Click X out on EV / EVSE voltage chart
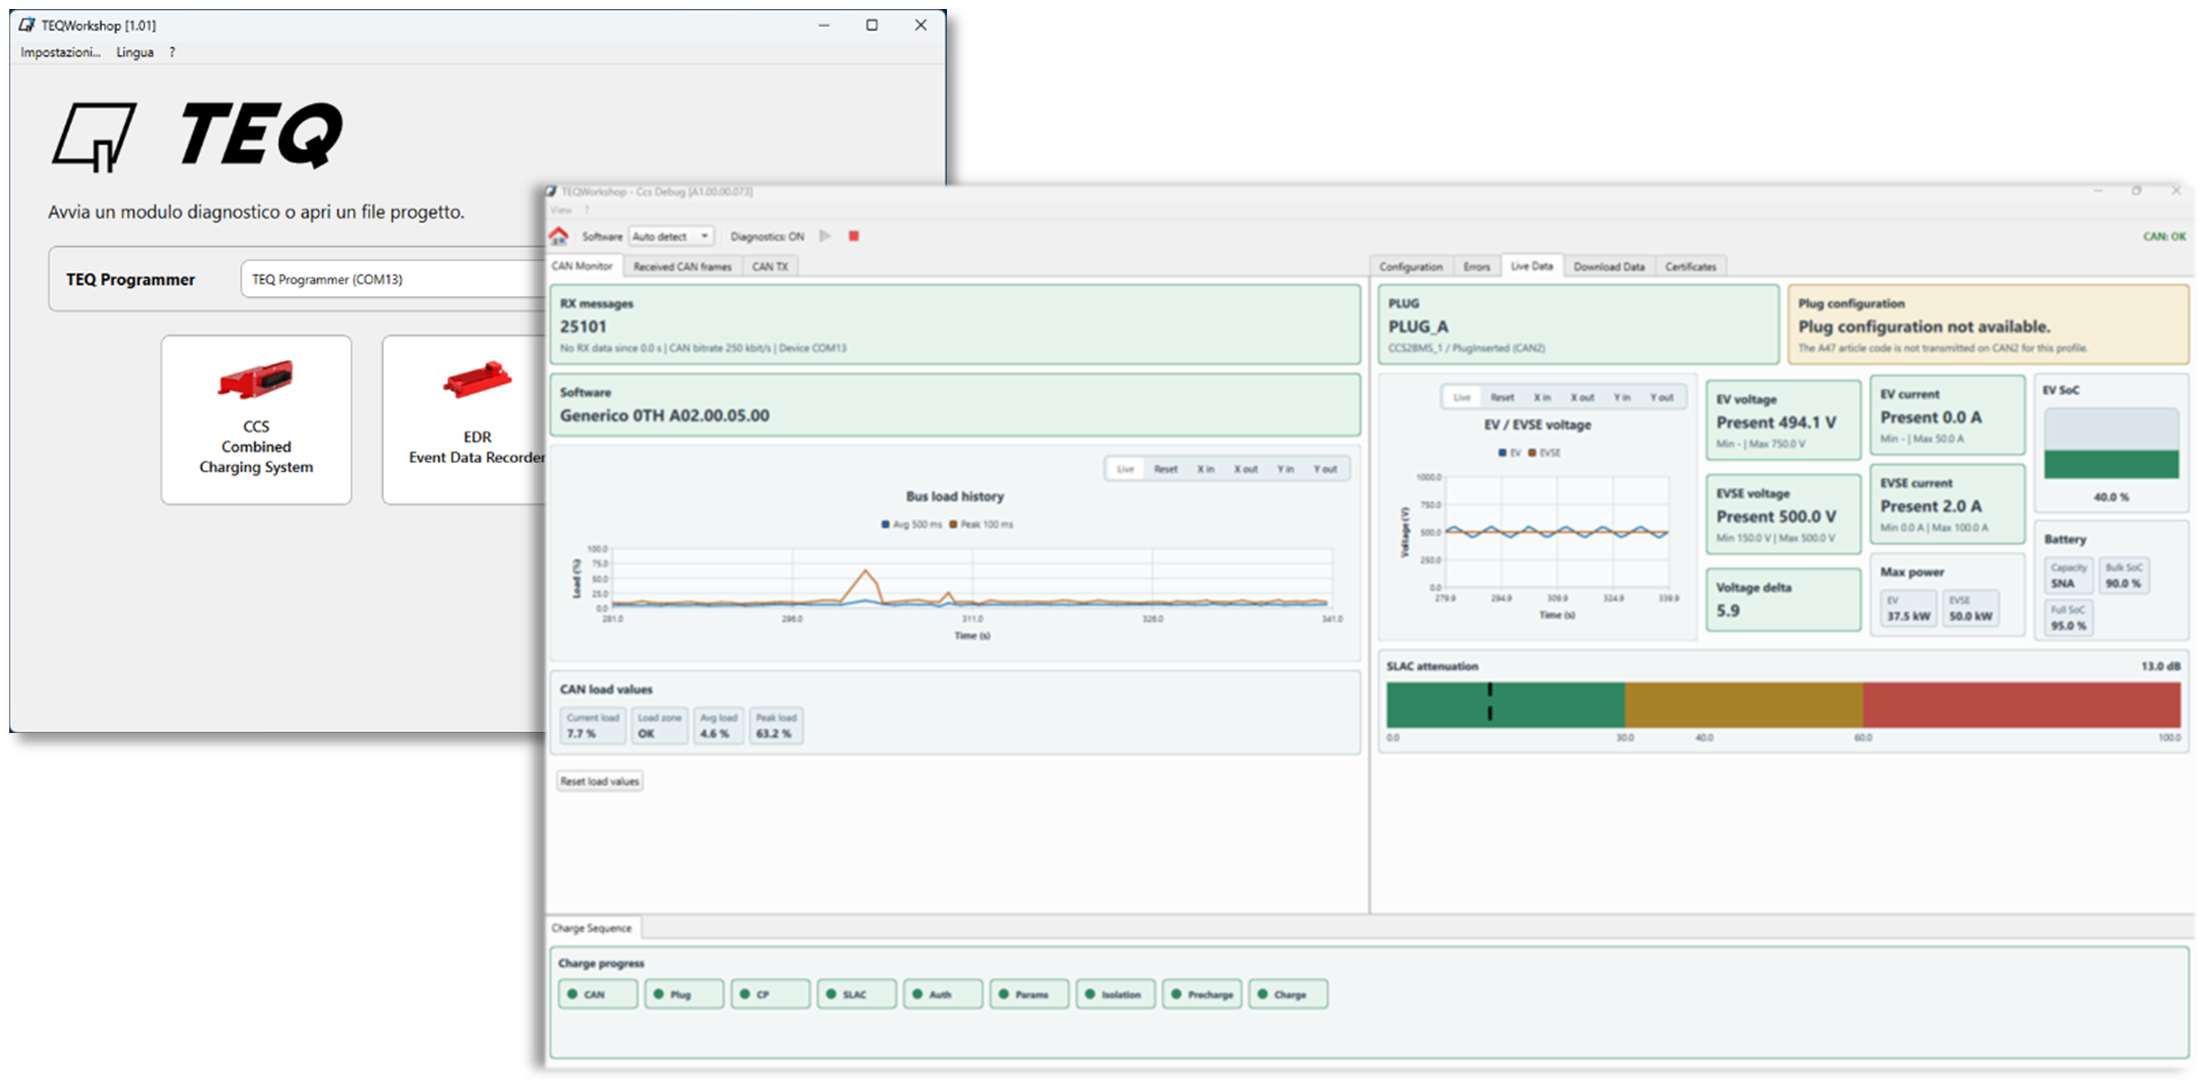Image resolution: width=2203 pixels, height=1090 pixels. coord(1582,397)
